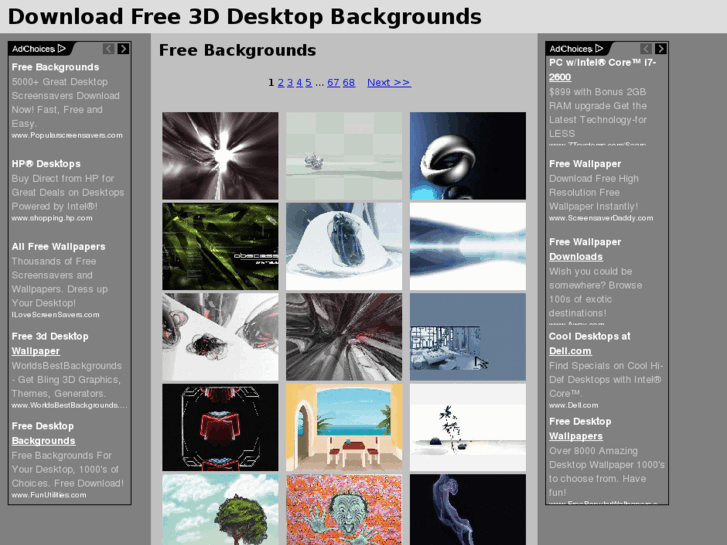
Task: Go to page 2 of backgrounds
Action: (281, 83)
